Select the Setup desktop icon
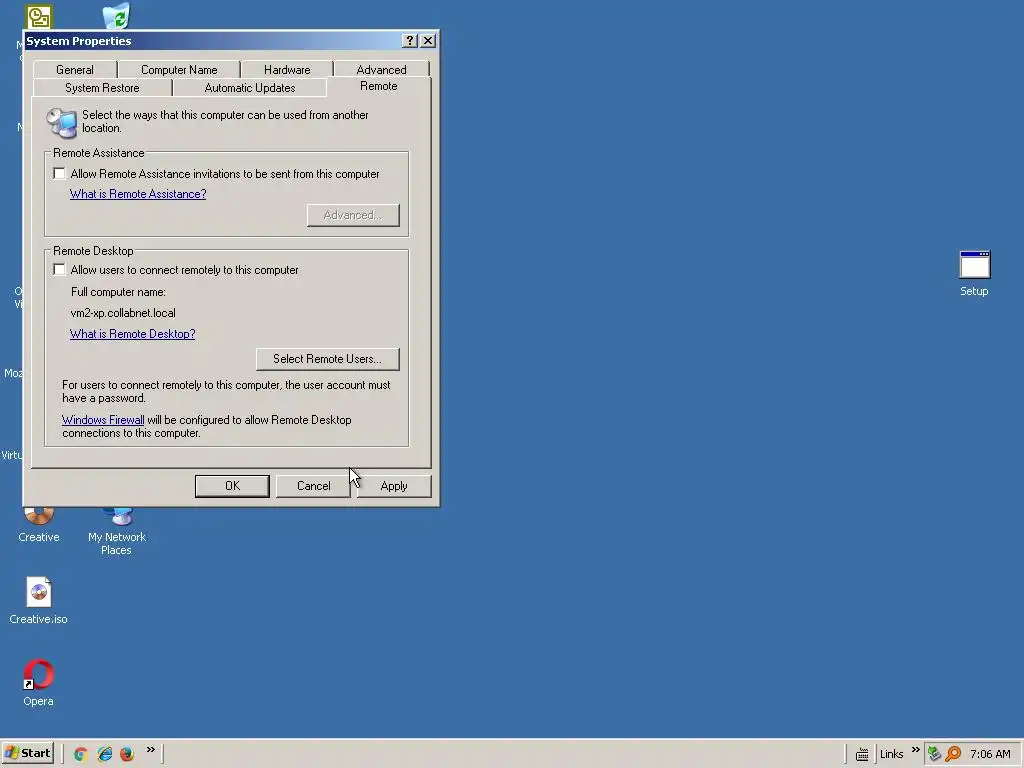Image resolution: width=1024 pixels, height=768 pixels. pyautogui.click(x=974, y=274)
